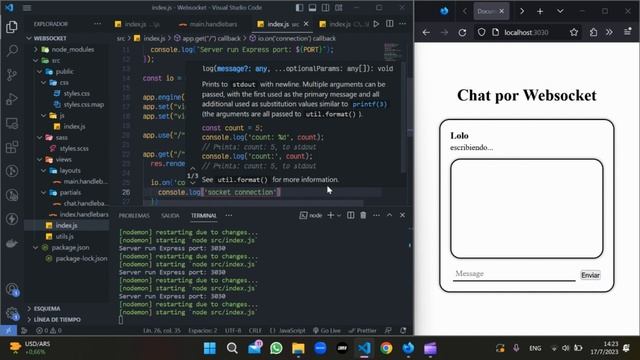Maximize the terminal panel size
The width and height of the screenshot is (640, 360).
pos(389,215)
